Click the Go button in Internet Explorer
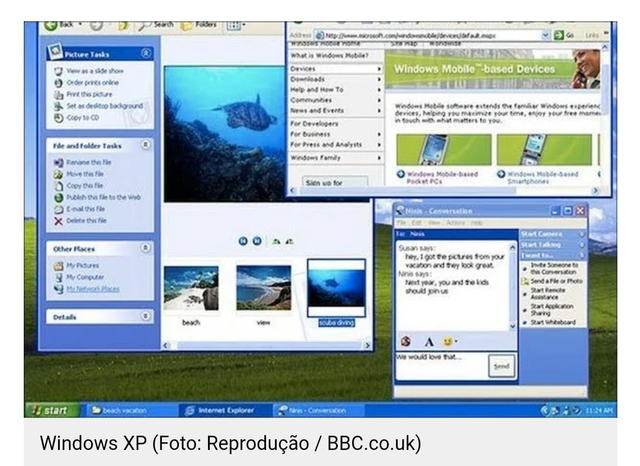Image resolution: width=640 pixels, height=466 pixels. pyautogui.click(x=564, y=36)
